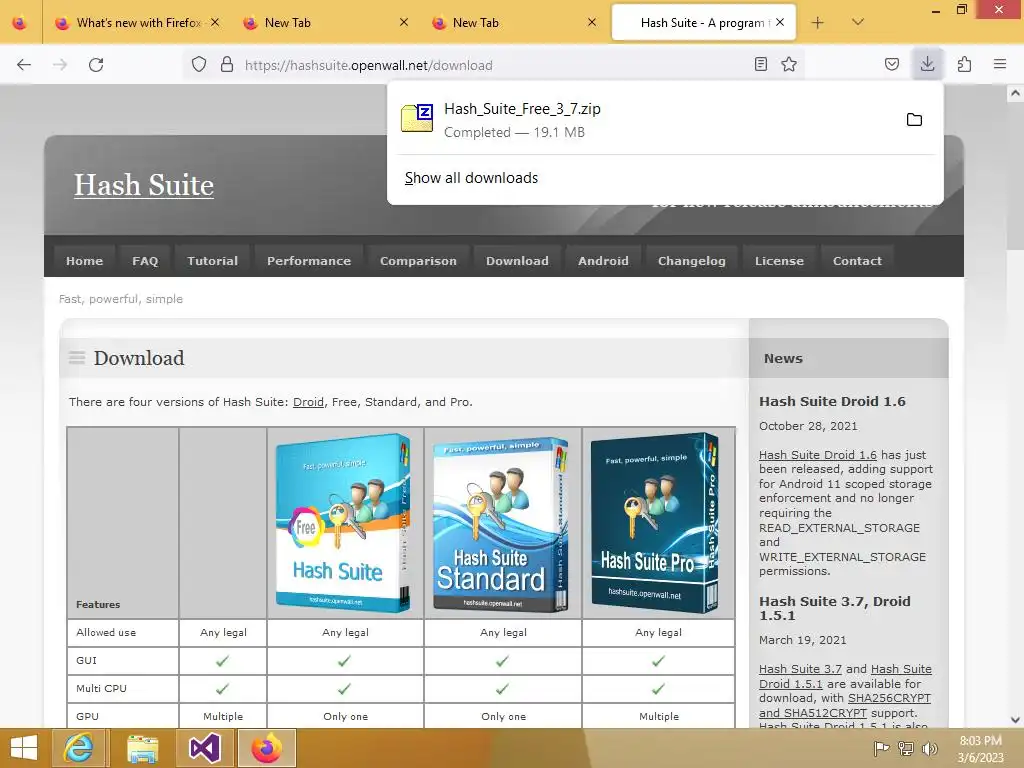Bookmark this page with the star icon
This screenshot has width=1024, height=768.
point(789,65)
